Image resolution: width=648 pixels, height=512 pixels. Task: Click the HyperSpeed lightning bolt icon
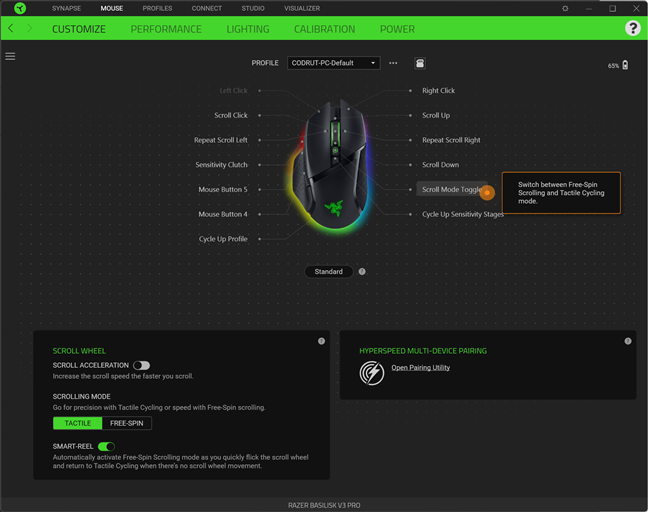pos(372,373)
